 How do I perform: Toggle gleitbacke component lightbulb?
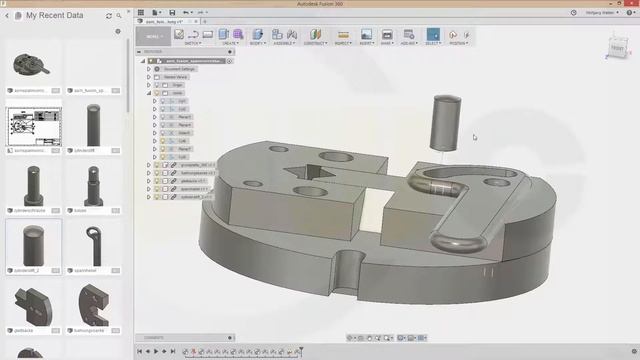coord(157,181)
